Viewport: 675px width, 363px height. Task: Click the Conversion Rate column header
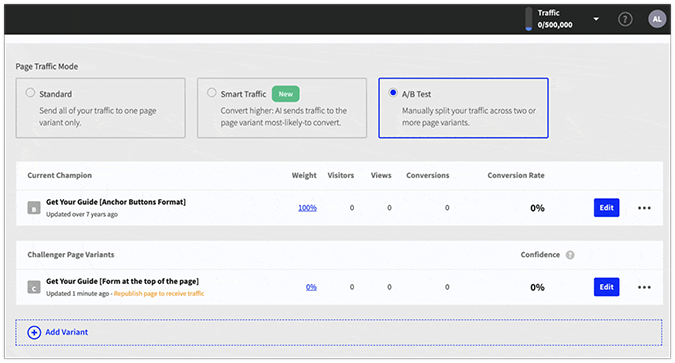coord(516,175)
